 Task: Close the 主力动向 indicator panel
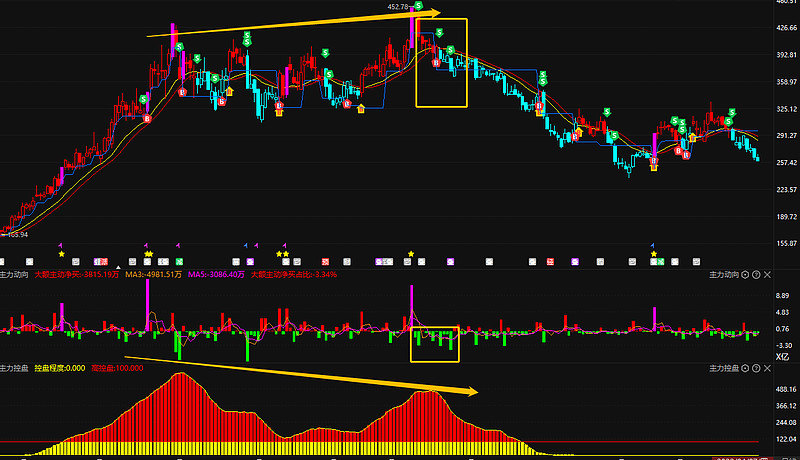point(767,275)
